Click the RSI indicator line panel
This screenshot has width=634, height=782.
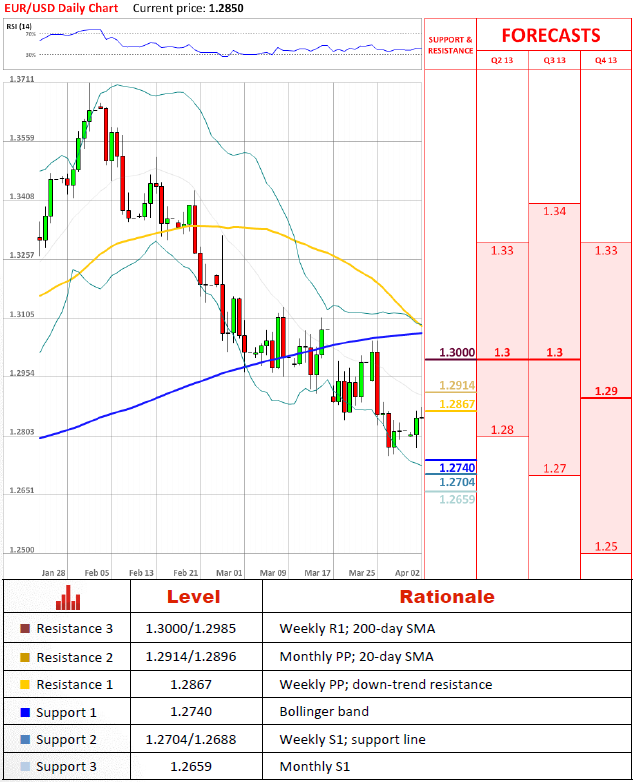[x=212, y=44]
